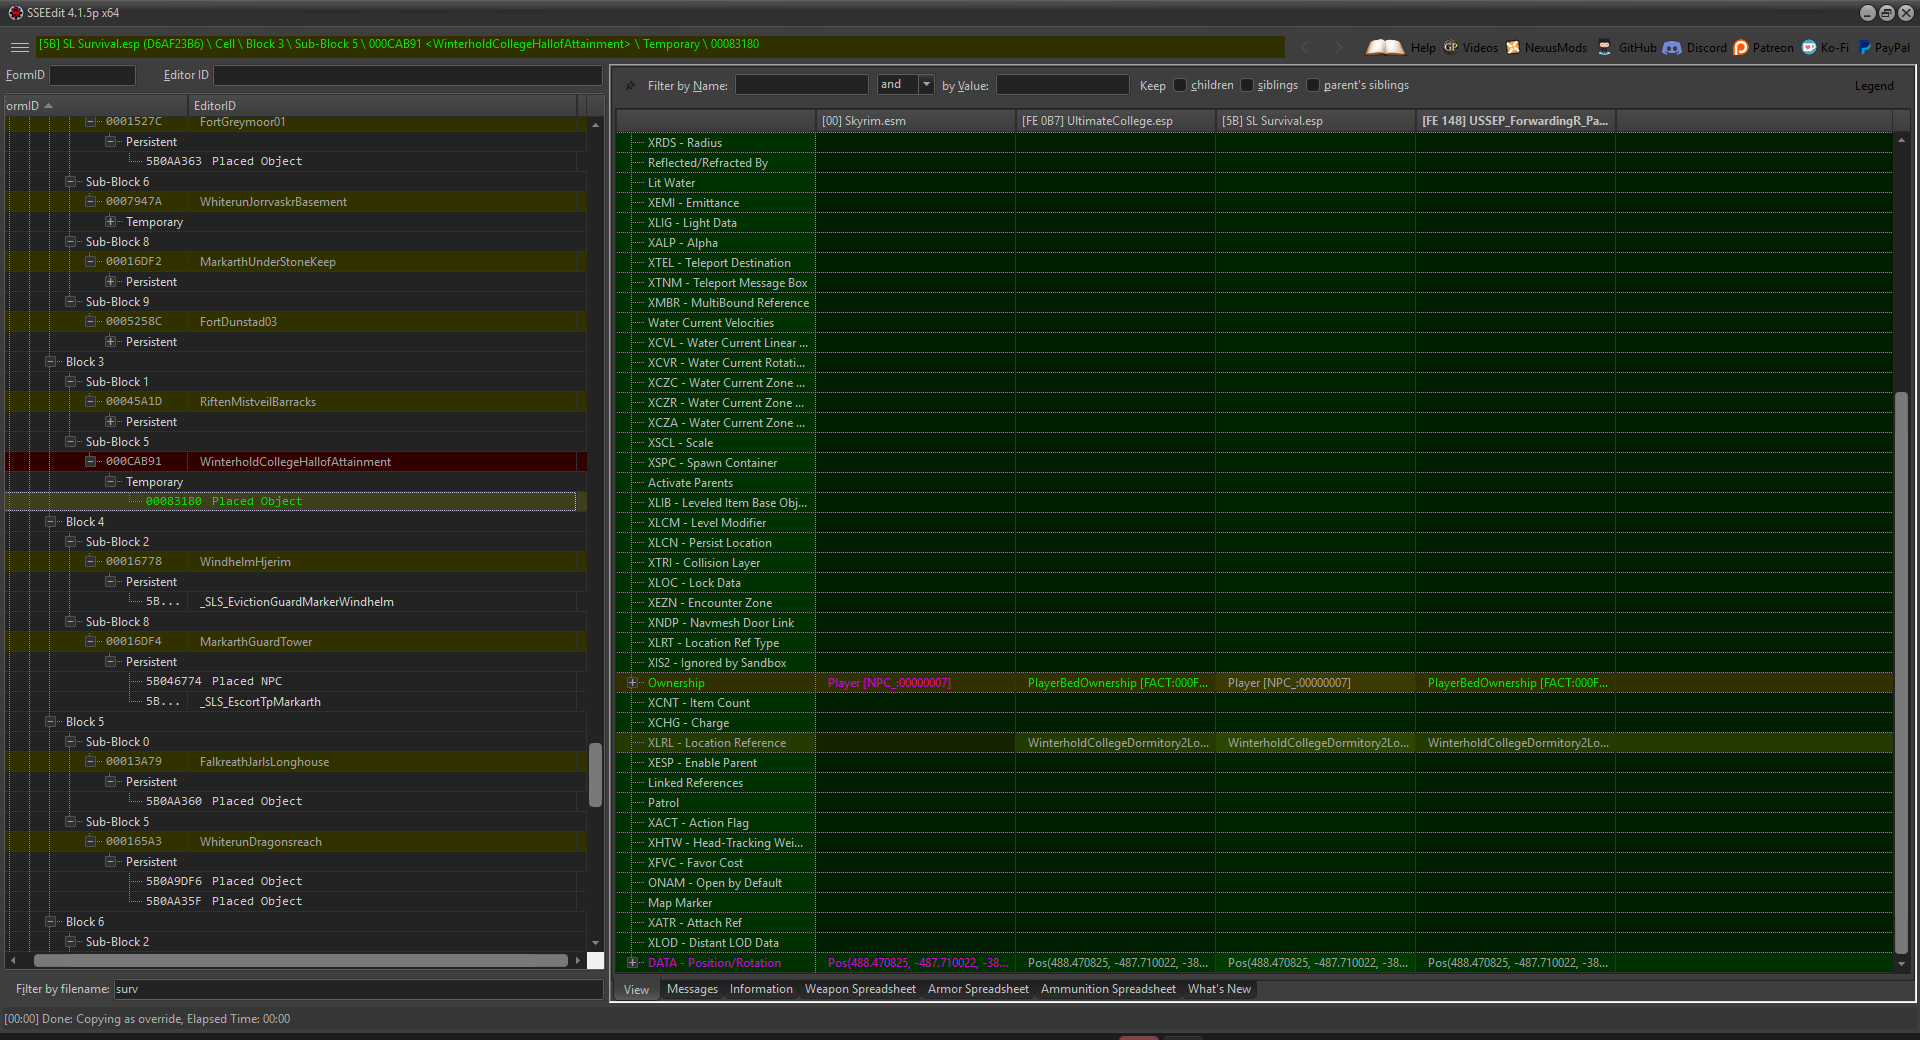Switch to the Information tab

[x=761, y=989]
